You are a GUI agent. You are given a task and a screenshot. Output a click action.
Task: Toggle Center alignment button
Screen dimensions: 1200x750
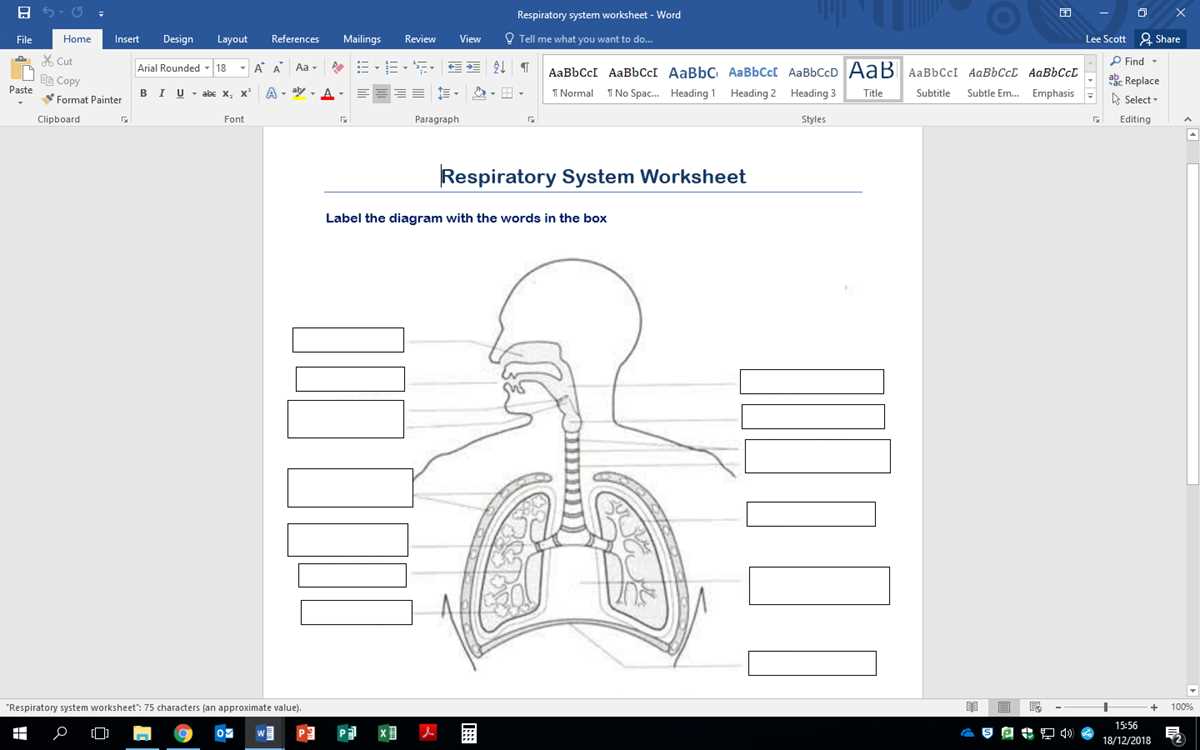pyautogui.click(x=382, y=93)
